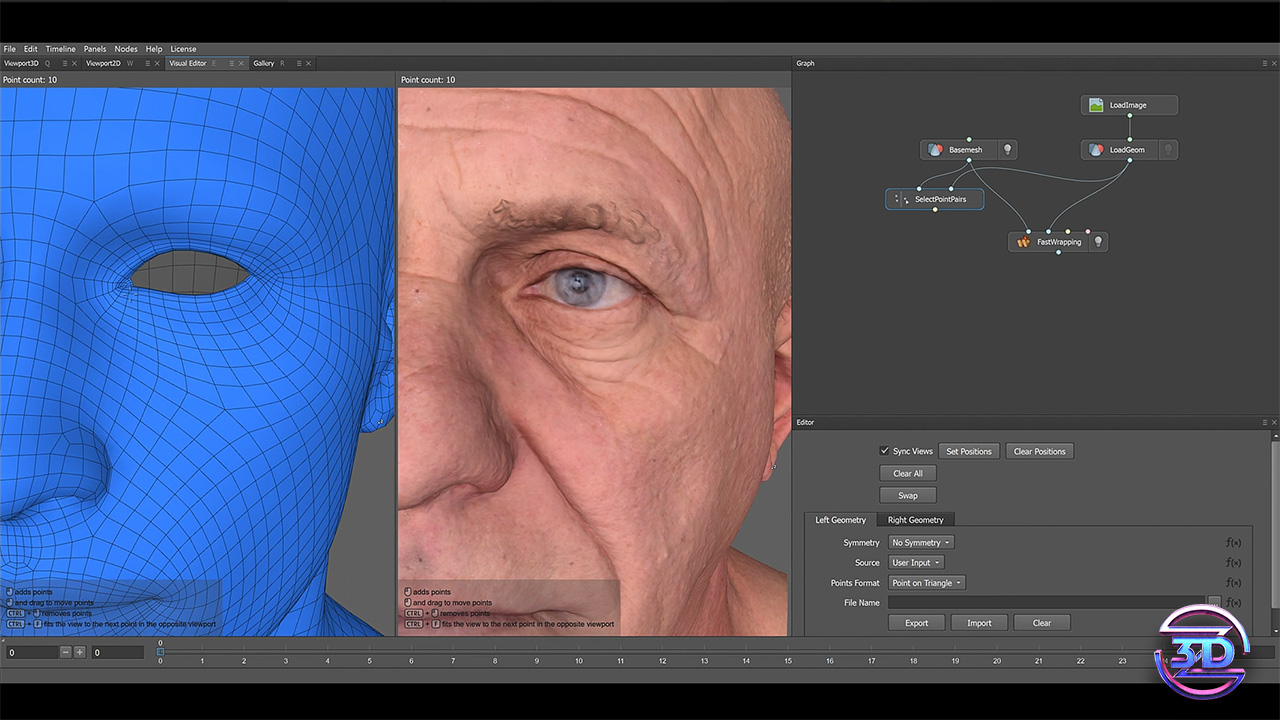Open the Graph panel options menu icon

point(1264,63)
